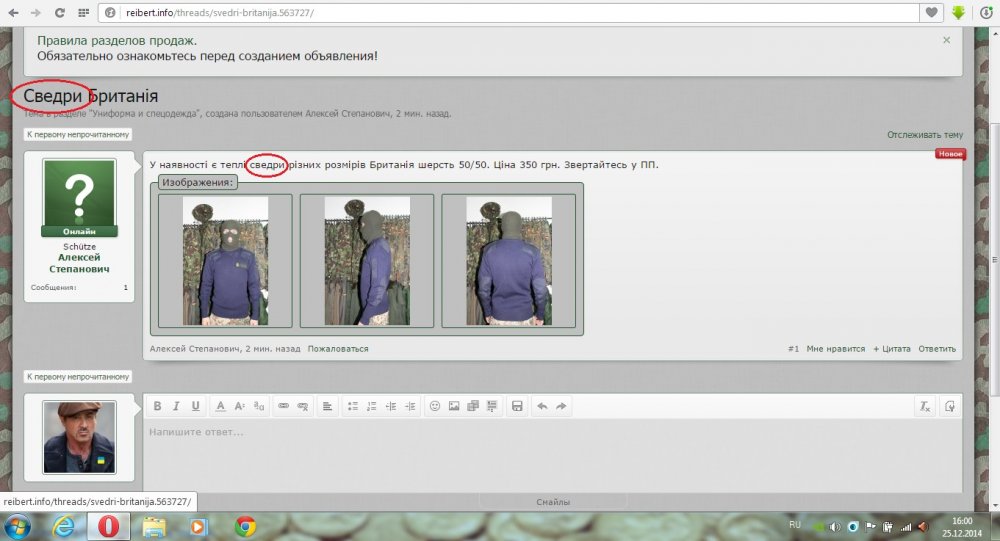This screenshot has width=1000, height=541.
Task: Click the save draft floppy icon
Action: pos(517,406)
